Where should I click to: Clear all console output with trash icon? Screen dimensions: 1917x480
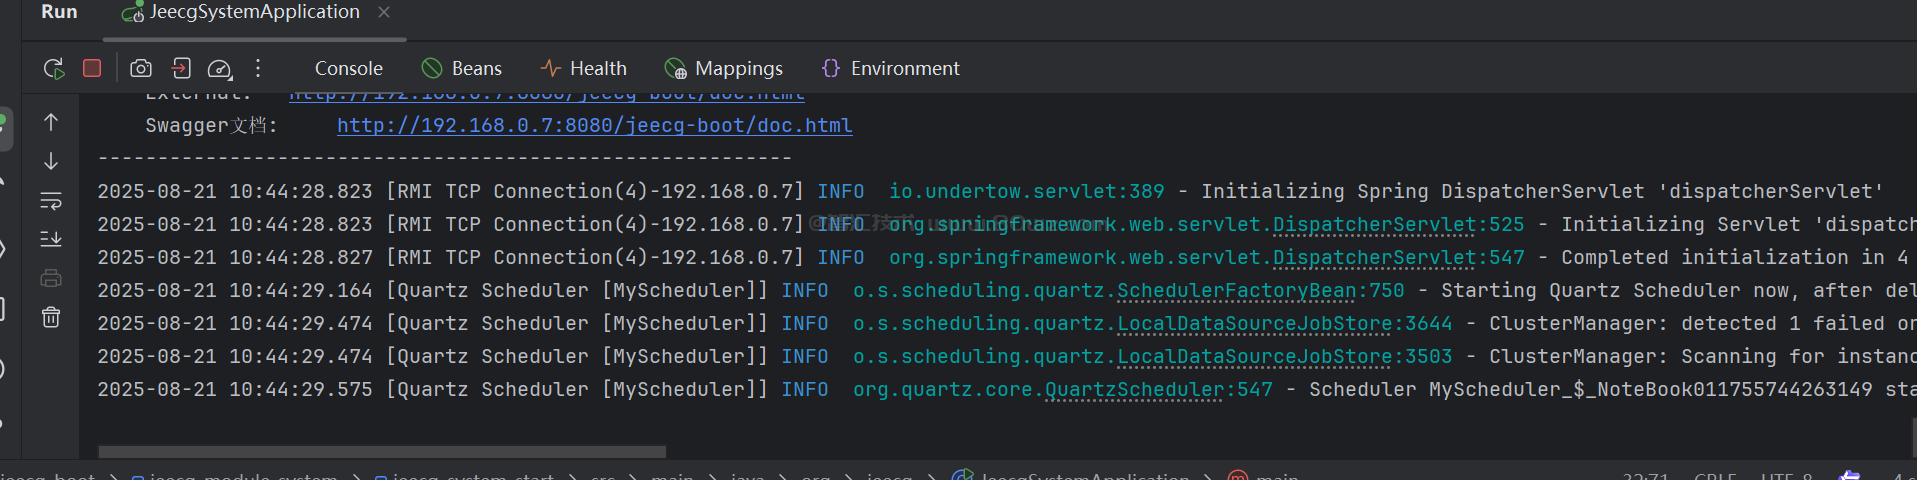tap(51, 317)
